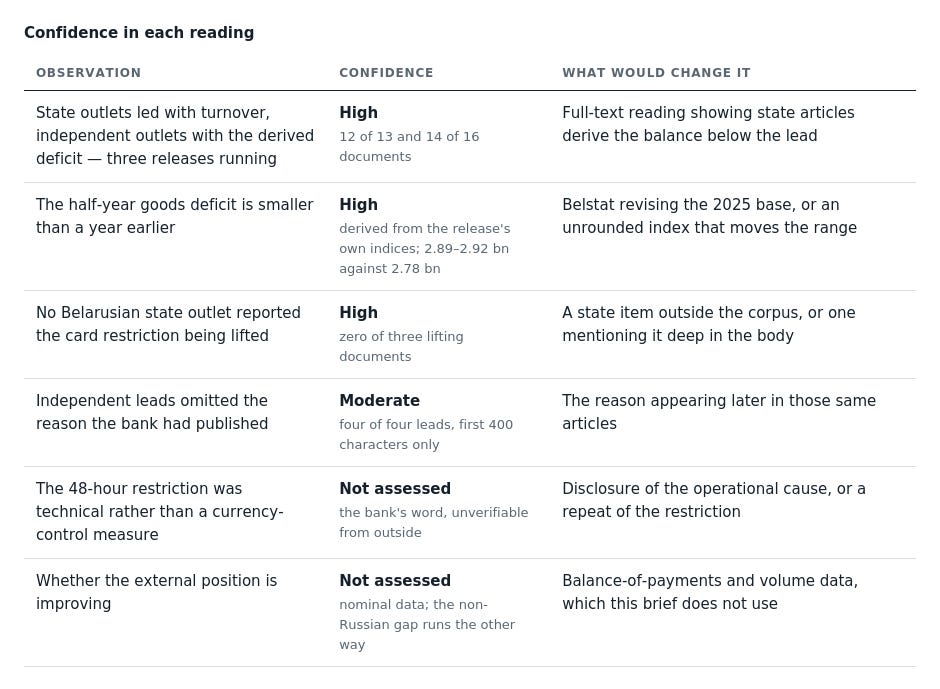Click 'Whether the external position is improving' row
Viewport: 940px width, 689px height.
(x=469, y=612)
